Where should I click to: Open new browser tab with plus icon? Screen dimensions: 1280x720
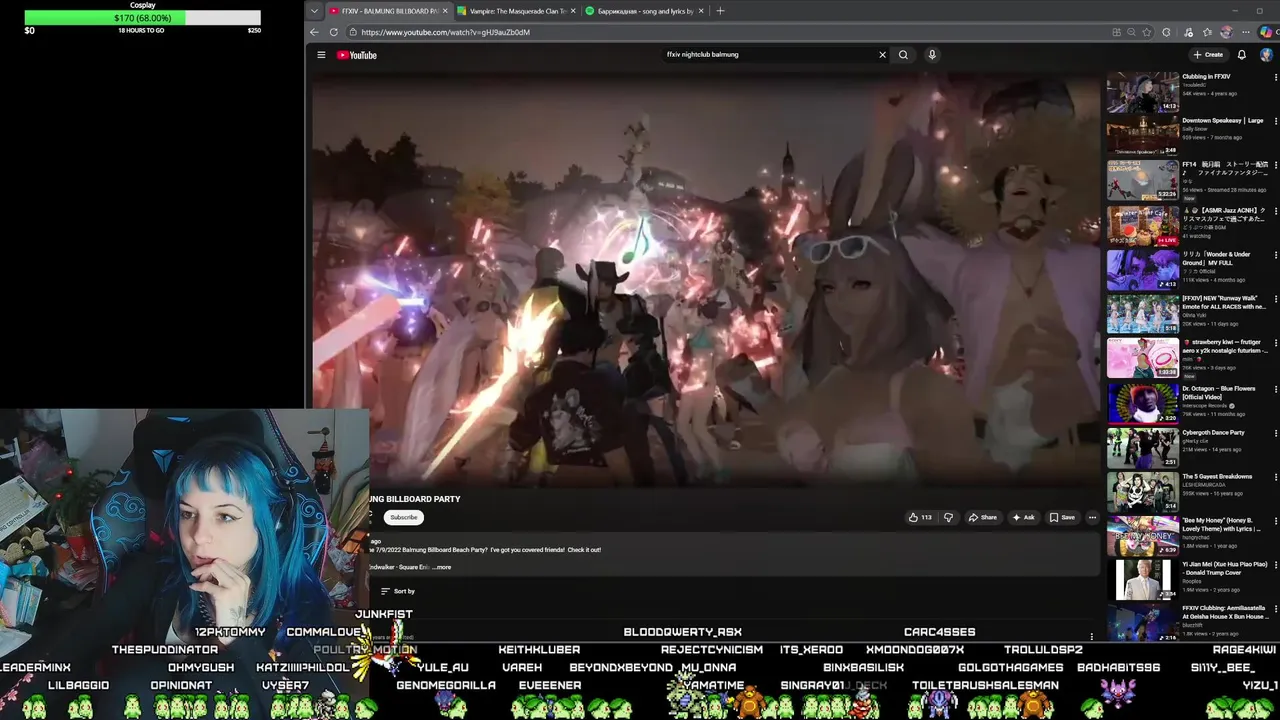tap(720, 11)
